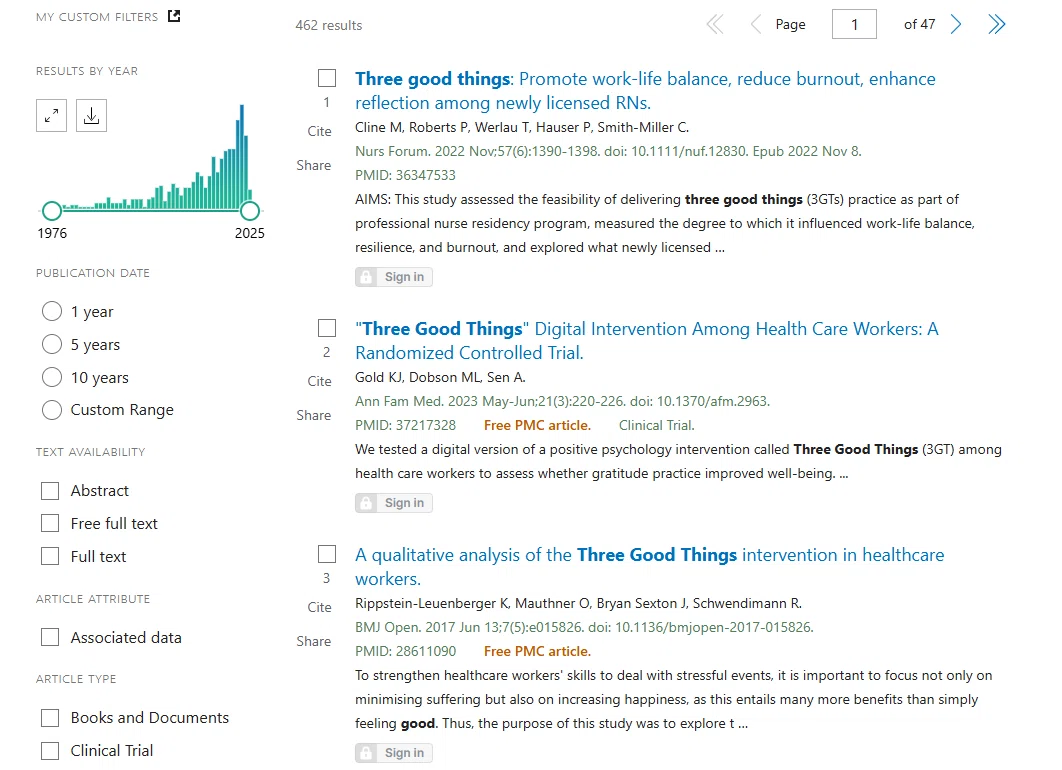The width and height of the screenshot is (1062, 770).
Task: Select result 3 checkbox
Action: click(327, 555)
